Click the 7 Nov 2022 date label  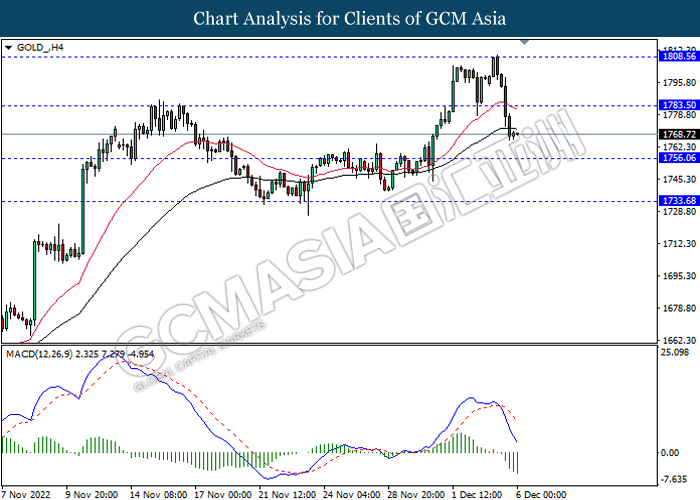point(27,495)
